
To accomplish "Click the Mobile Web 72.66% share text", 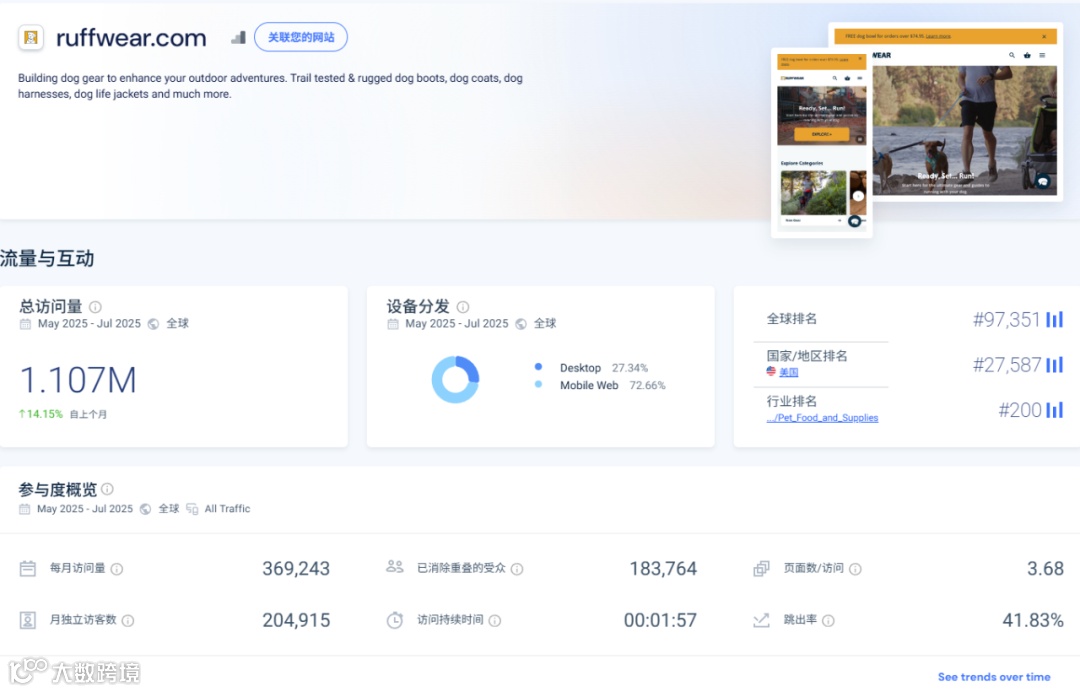I will coord(612,385).
